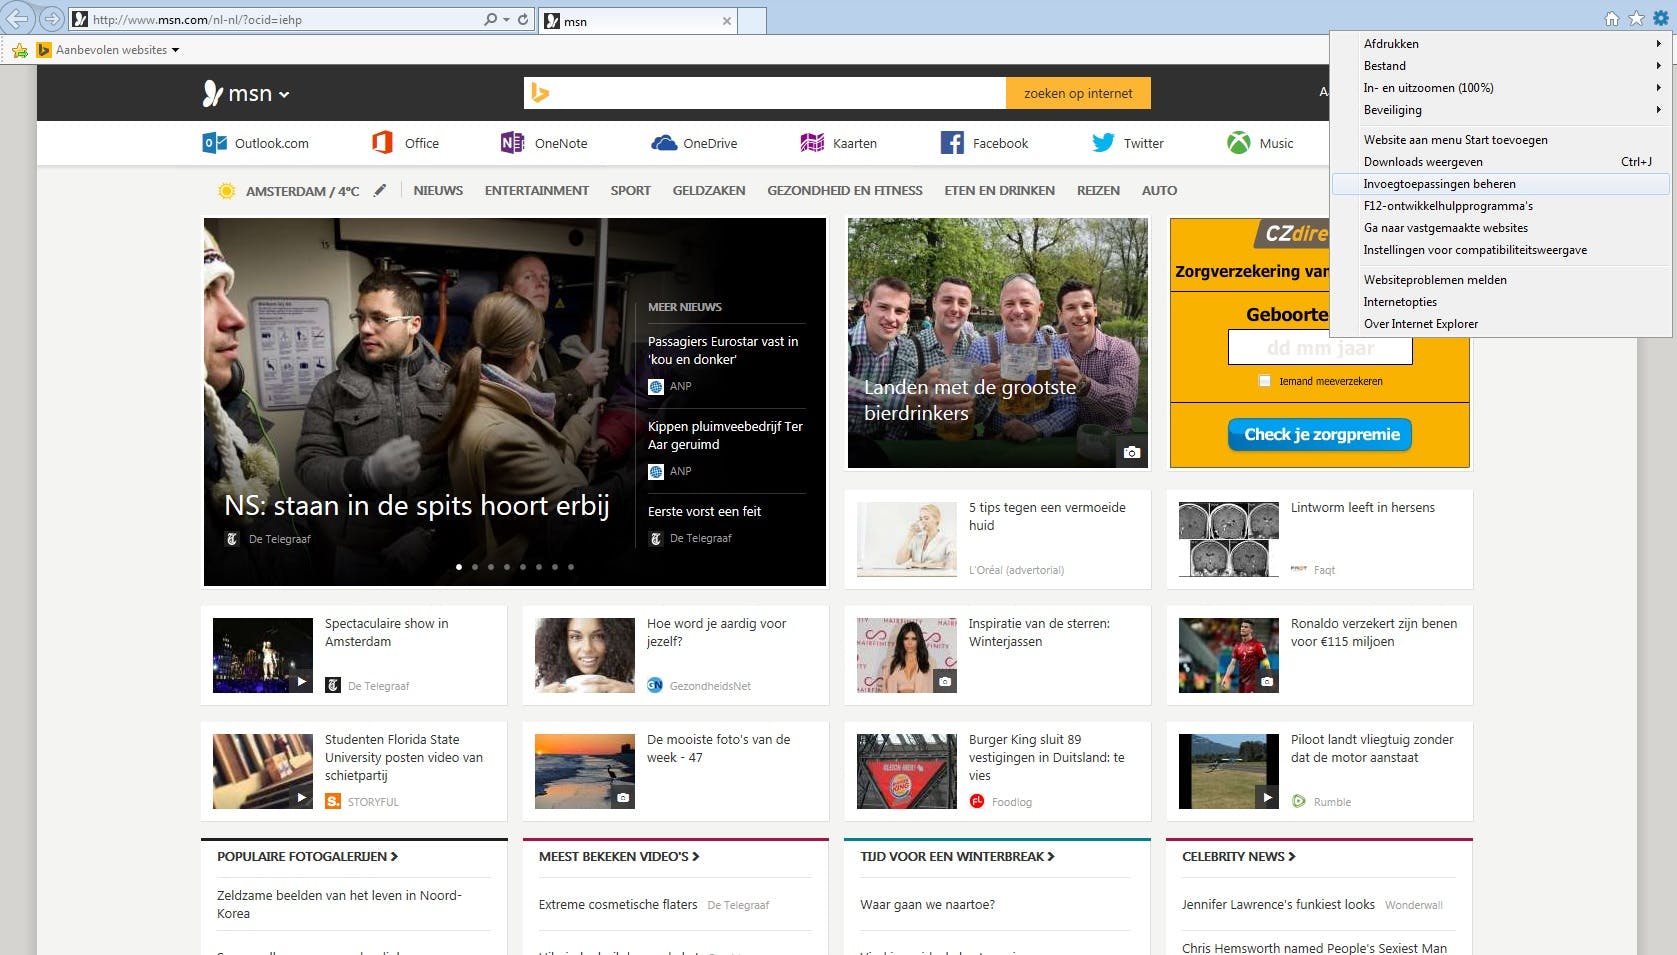The image size is (1677, 955).
Task: Play the Spectaculaire show in Amsterdam video
Action: click(x=301, y=682)
